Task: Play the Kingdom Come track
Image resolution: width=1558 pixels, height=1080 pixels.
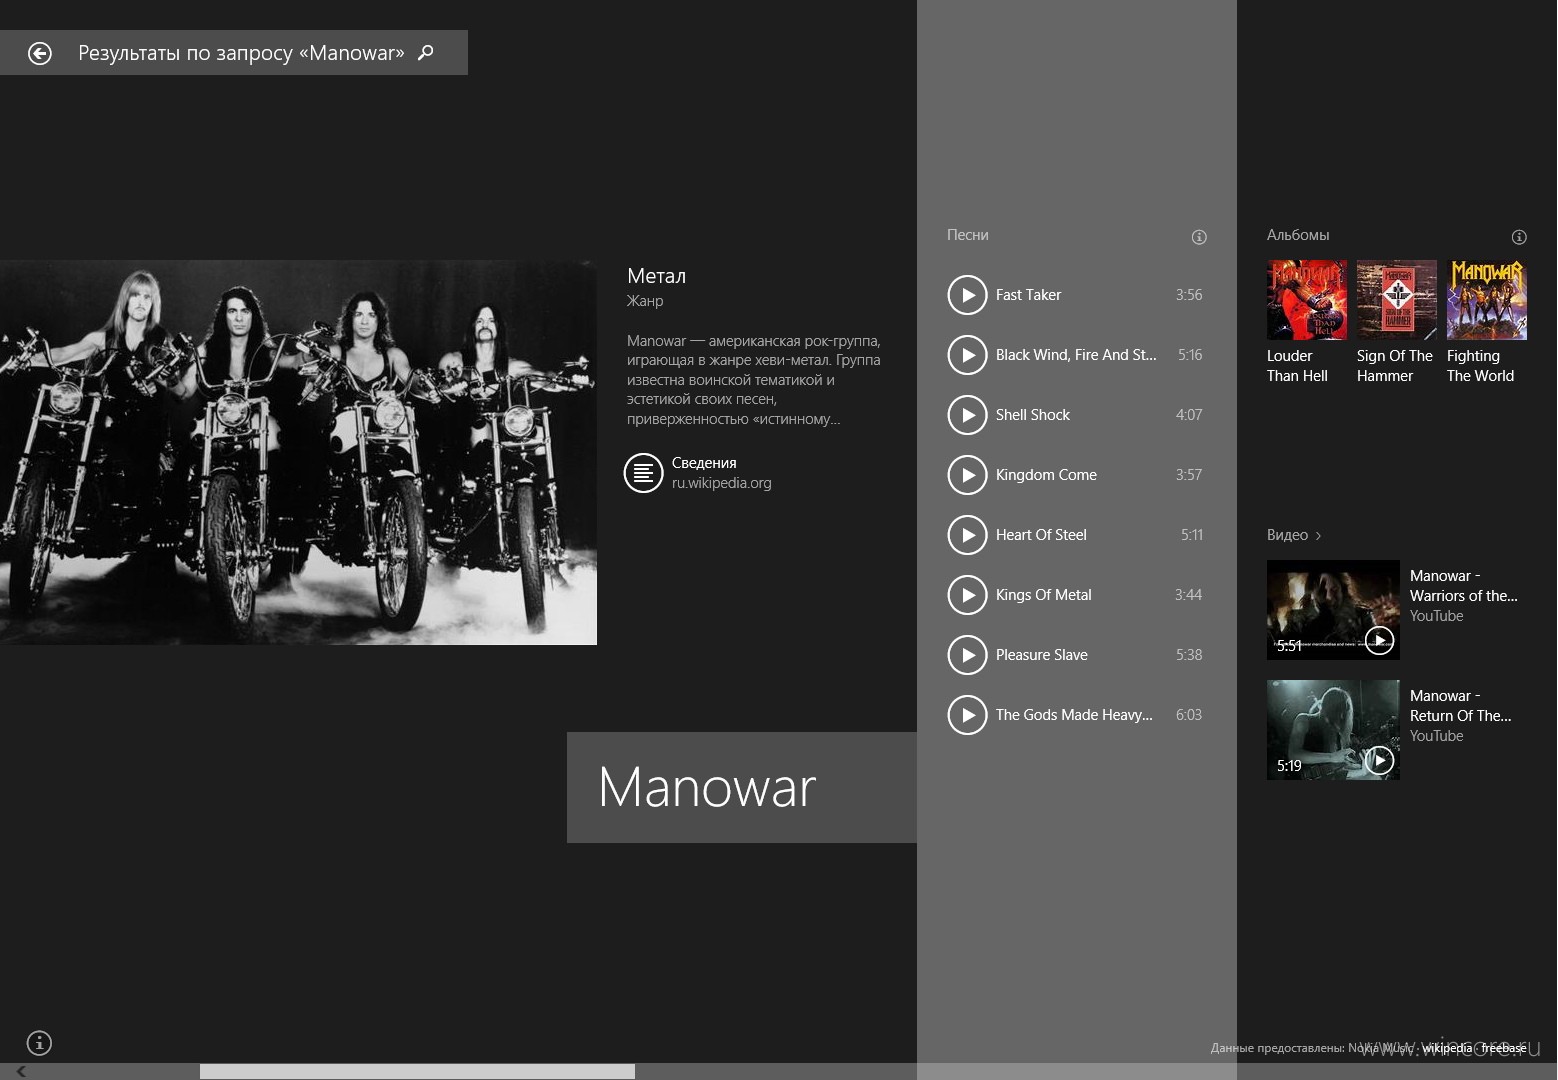Action: [967, 475]
